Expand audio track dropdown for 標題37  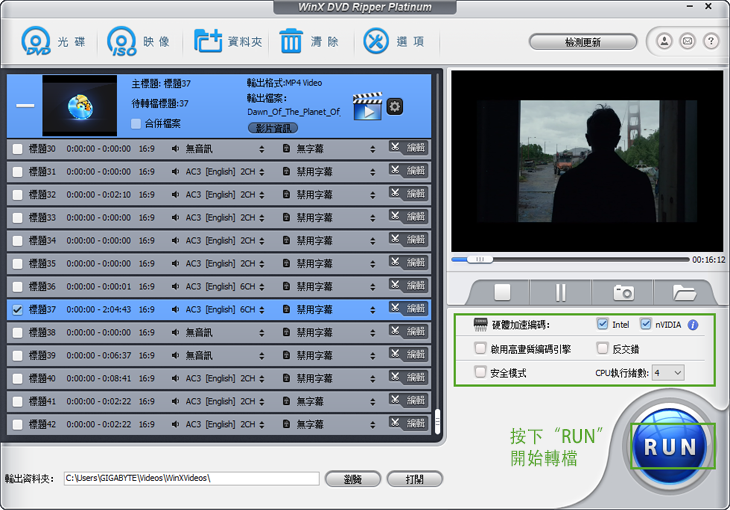click(x=262, y=310)
